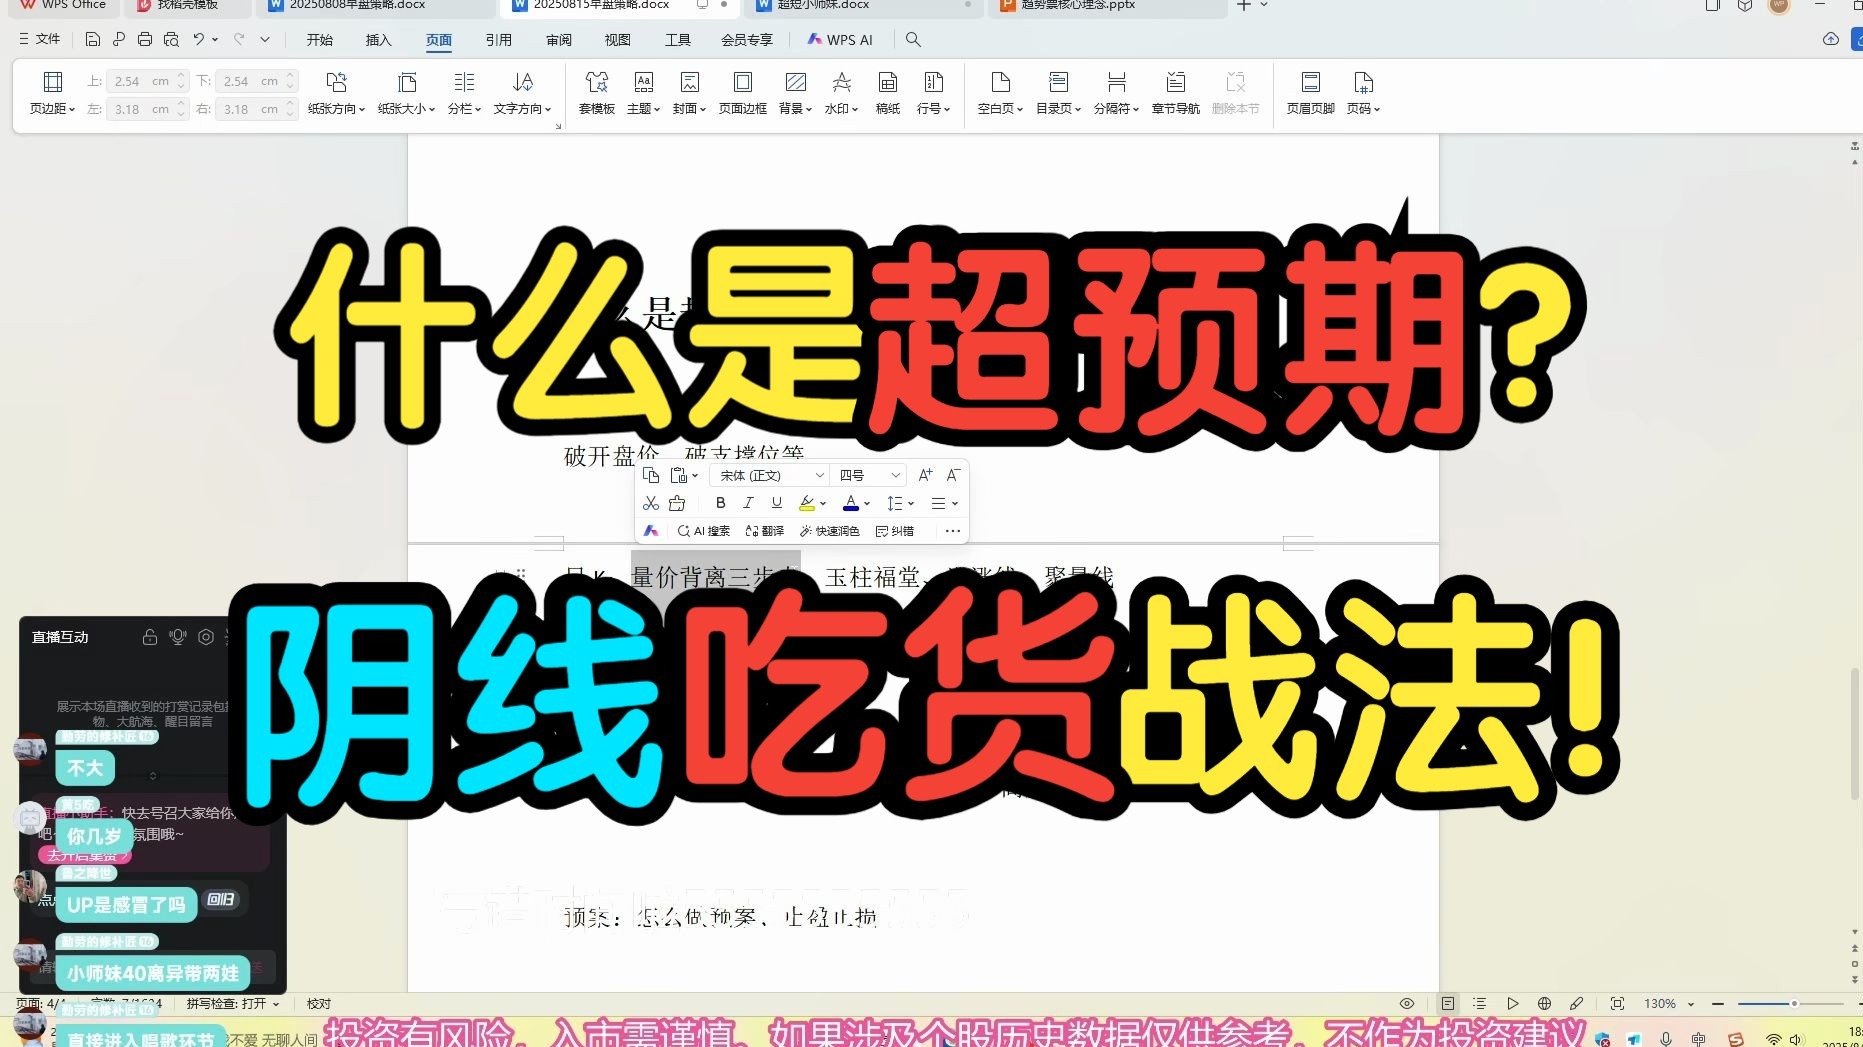
Task: Click the WPS AI logo in floating toolbar
Action: [x=651, y=531]
